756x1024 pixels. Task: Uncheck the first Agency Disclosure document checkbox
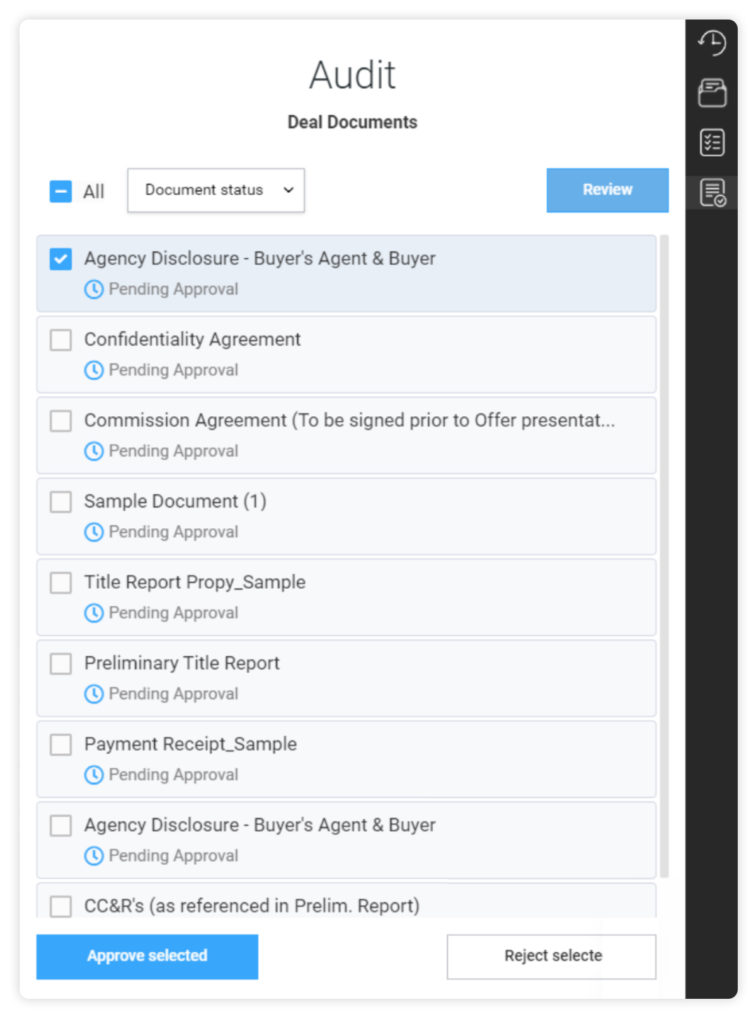61,259
